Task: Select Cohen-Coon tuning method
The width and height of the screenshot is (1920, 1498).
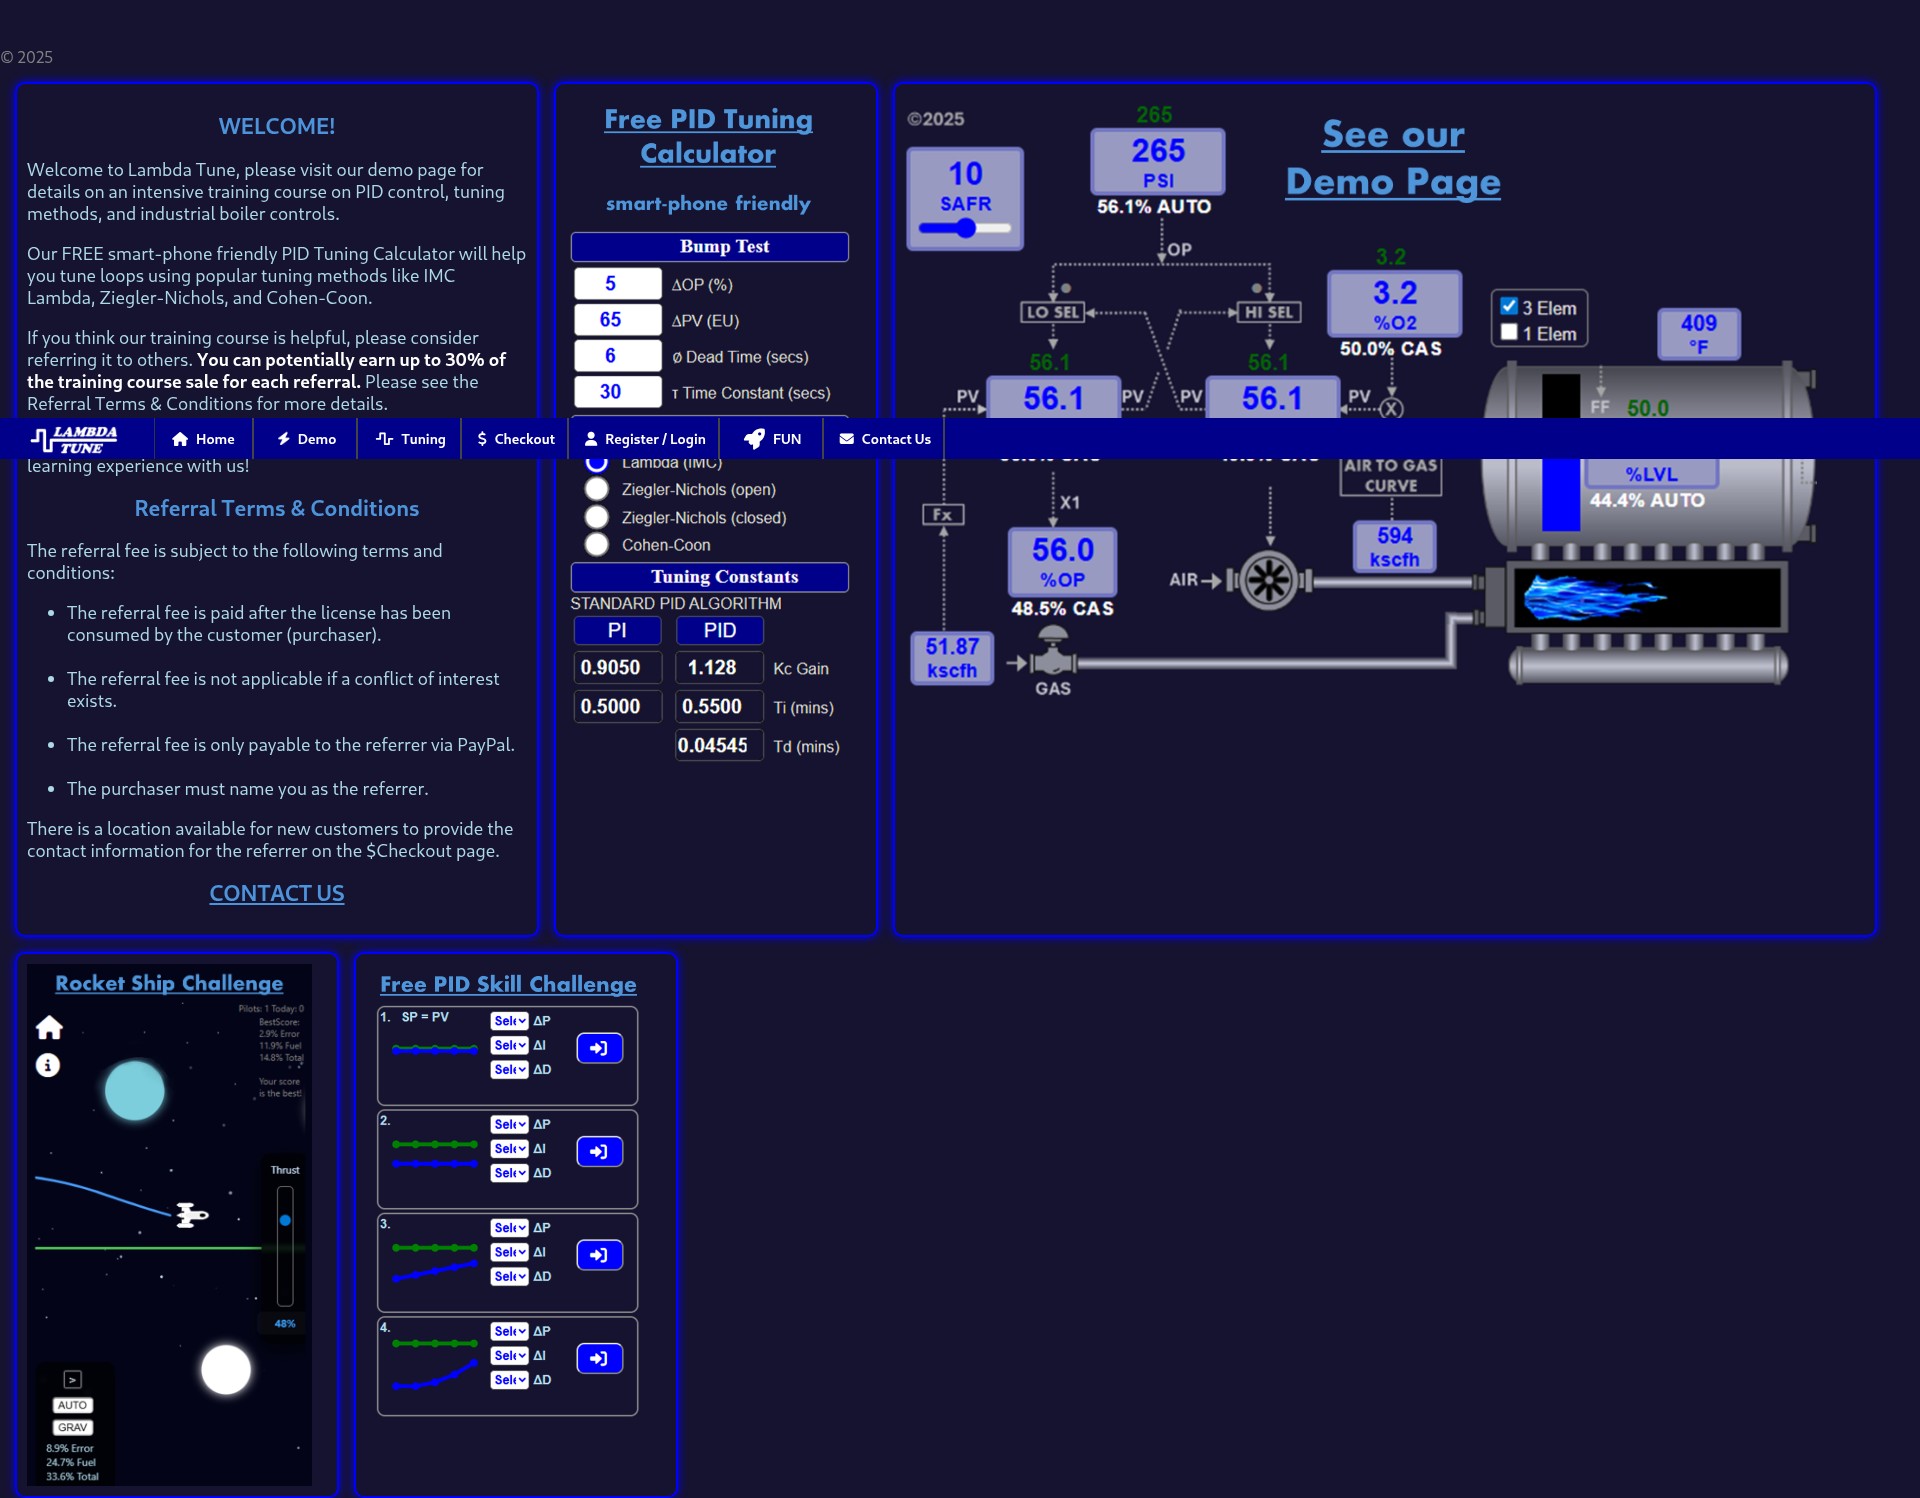Action: click(x=597, y=545)
